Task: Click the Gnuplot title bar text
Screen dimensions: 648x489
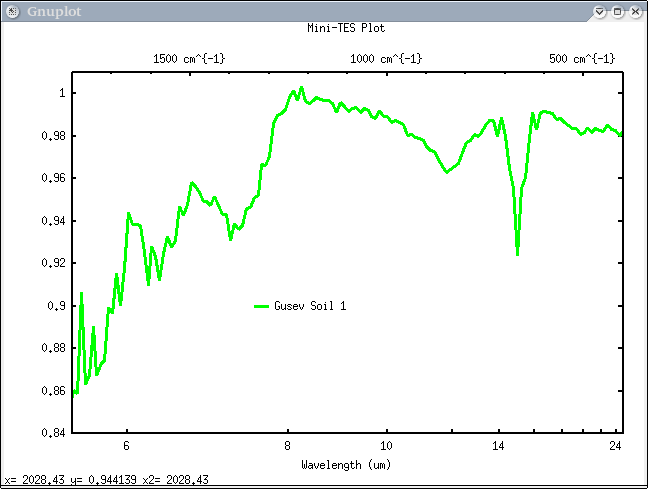Action: (54, 12)
